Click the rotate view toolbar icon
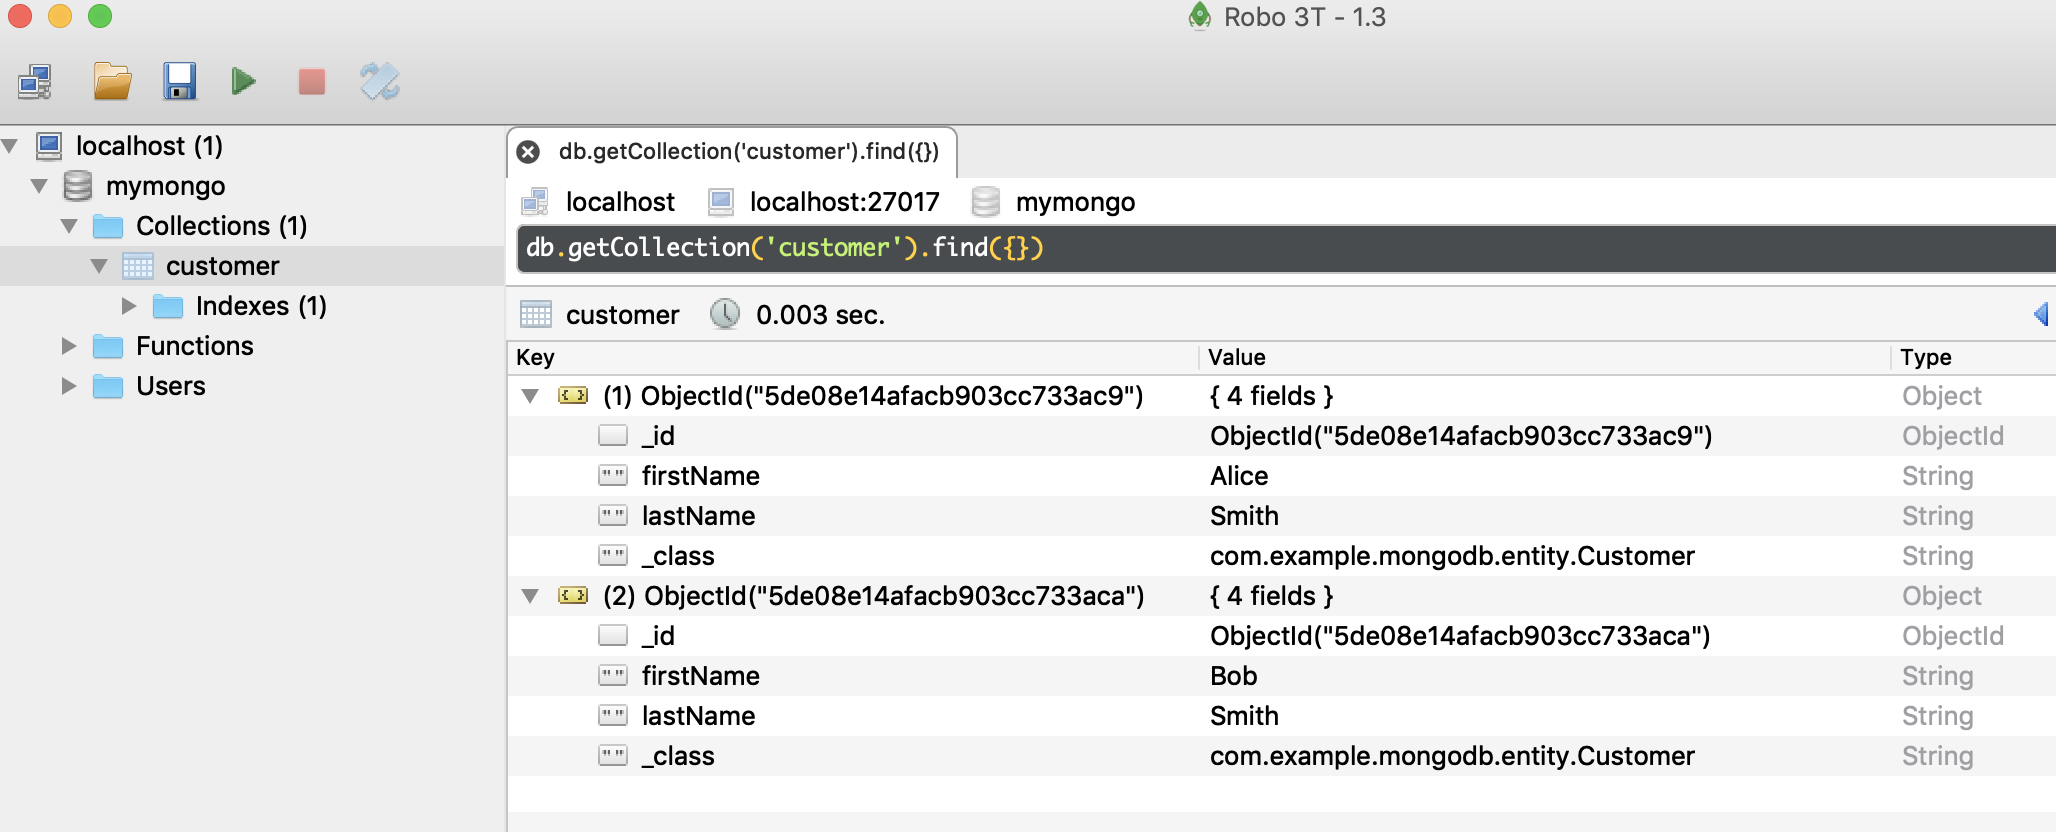The image size is (2056, 832). 380,81
